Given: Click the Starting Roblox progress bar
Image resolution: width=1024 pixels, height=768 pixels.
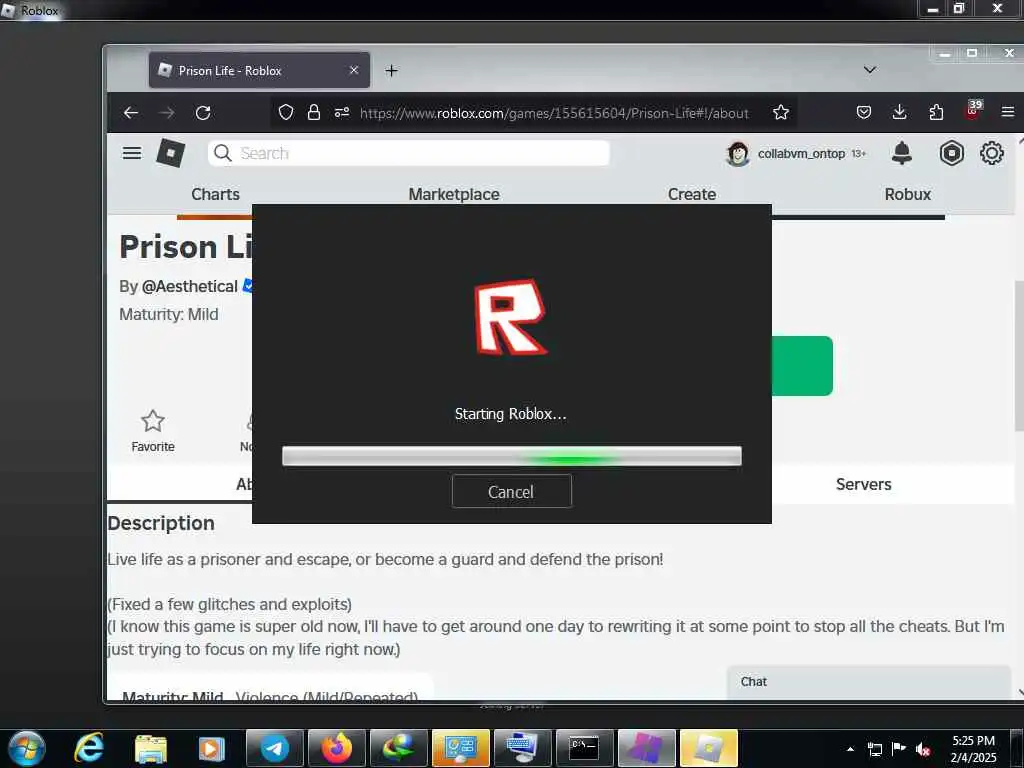Looking at the screenshot, I should [511, 456].
